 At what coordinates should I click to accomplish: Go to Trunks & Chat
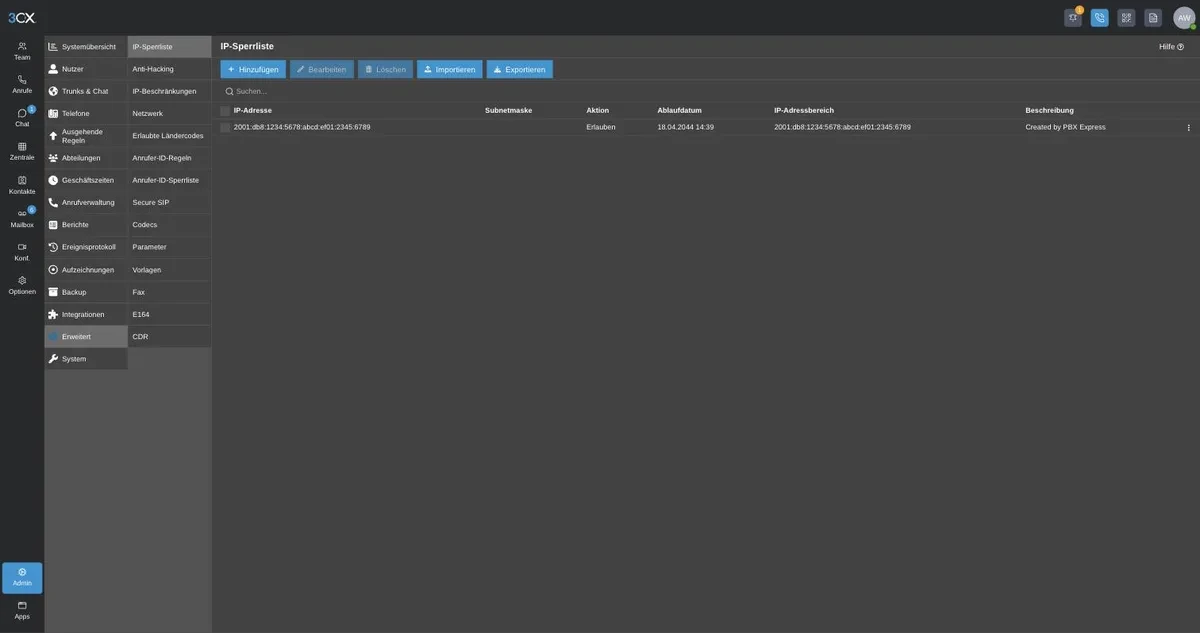[86, 91]
